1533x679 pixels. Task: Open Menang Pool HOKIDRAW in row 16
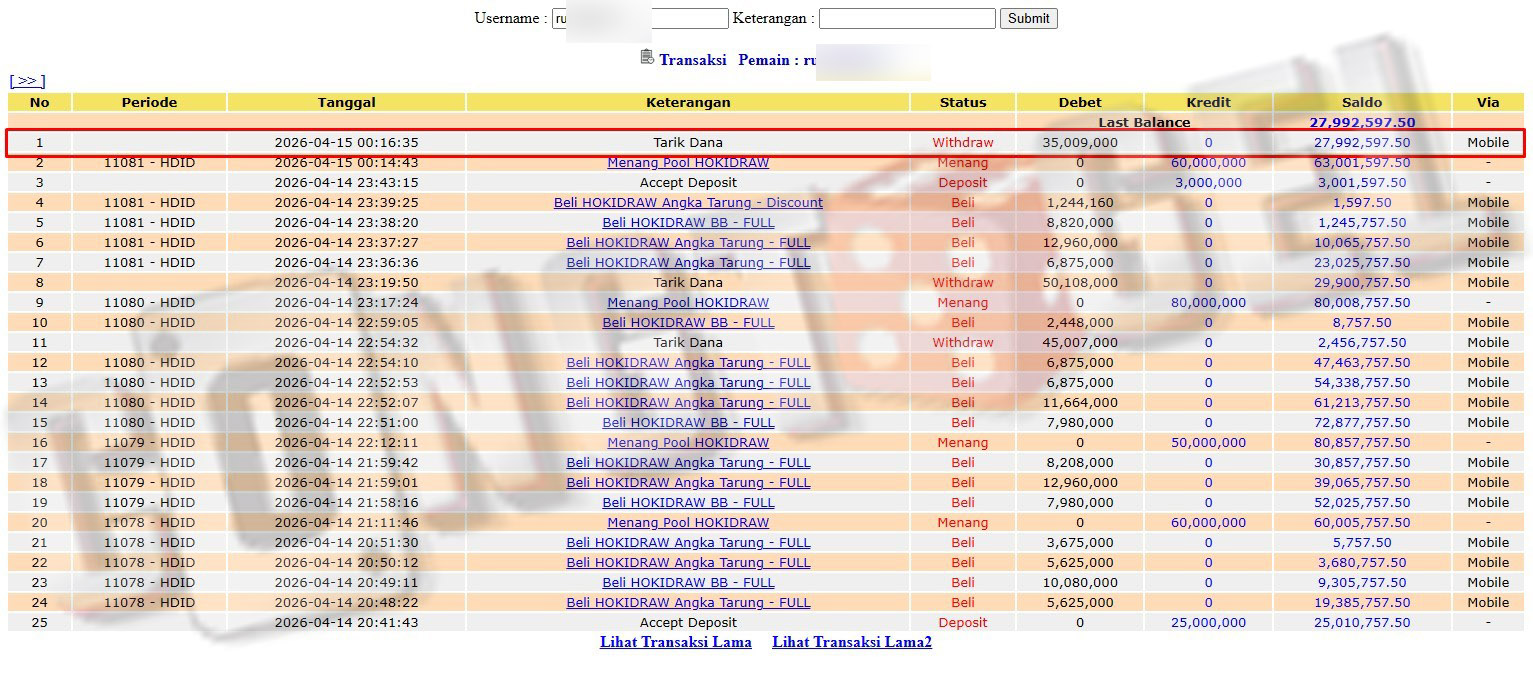688,443
